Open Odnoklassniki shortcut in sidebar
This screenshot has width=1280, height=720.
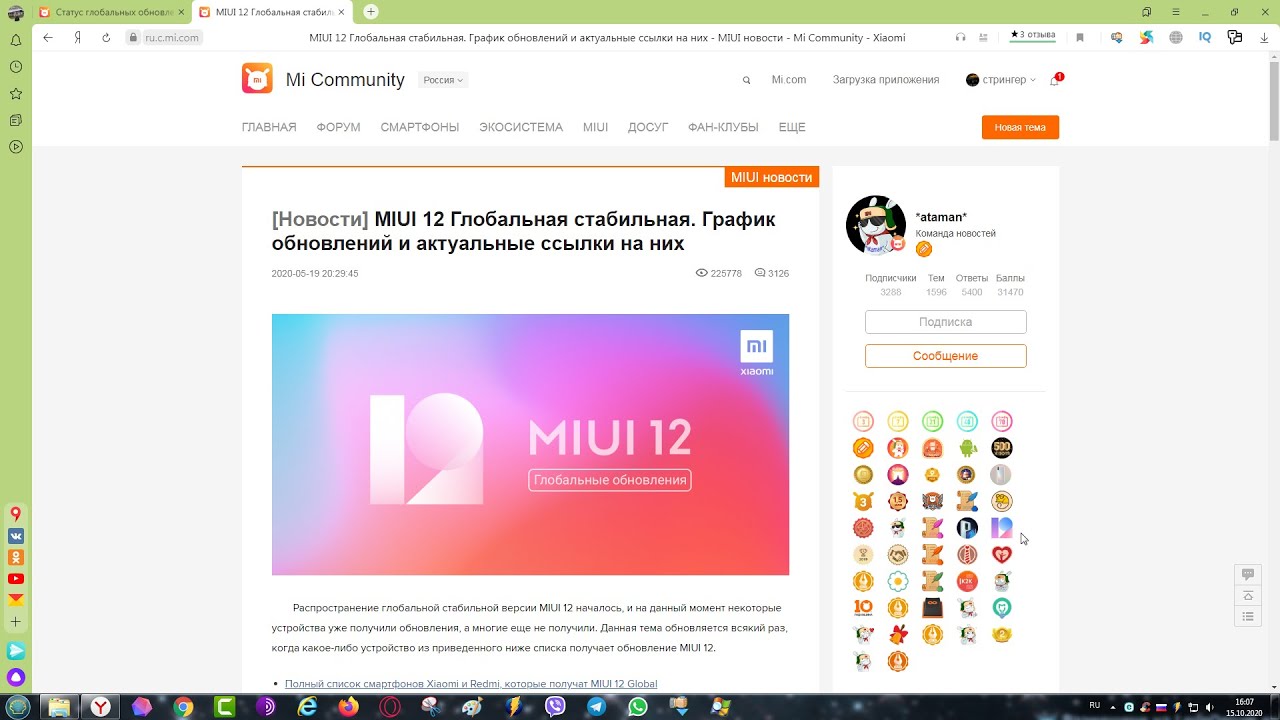(16, 557)
